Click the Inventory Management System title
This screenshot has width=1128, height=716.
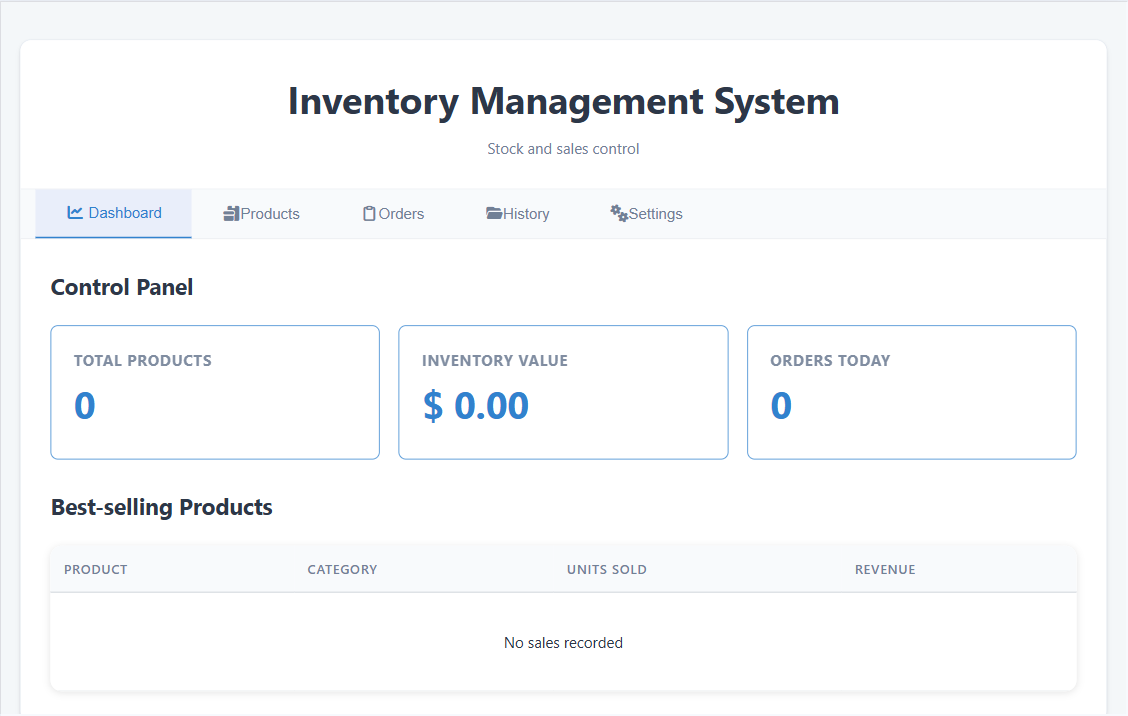563,101
